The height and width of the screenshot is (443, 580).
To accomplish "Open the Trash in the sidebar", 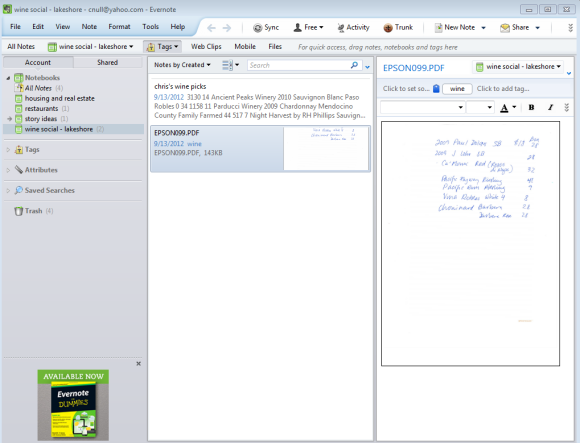I will [33, 211].
